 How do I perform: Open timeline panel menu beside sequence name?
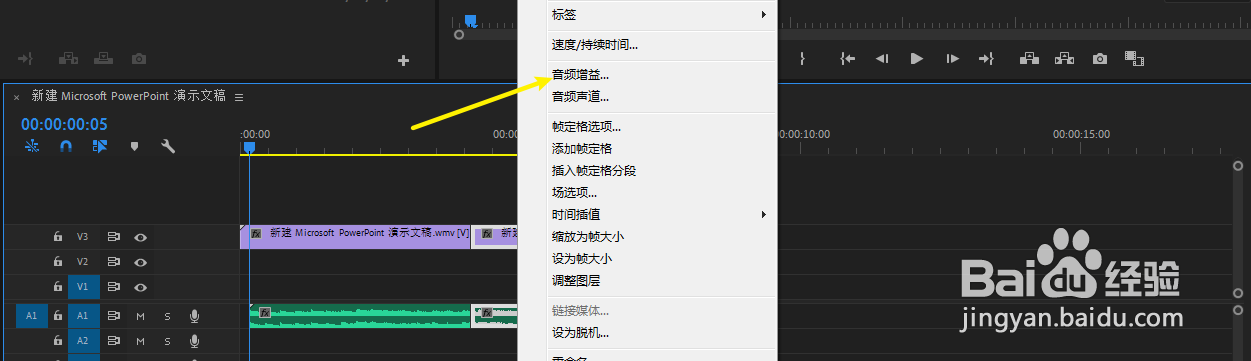pyautogui.click(x=239, y=97)
